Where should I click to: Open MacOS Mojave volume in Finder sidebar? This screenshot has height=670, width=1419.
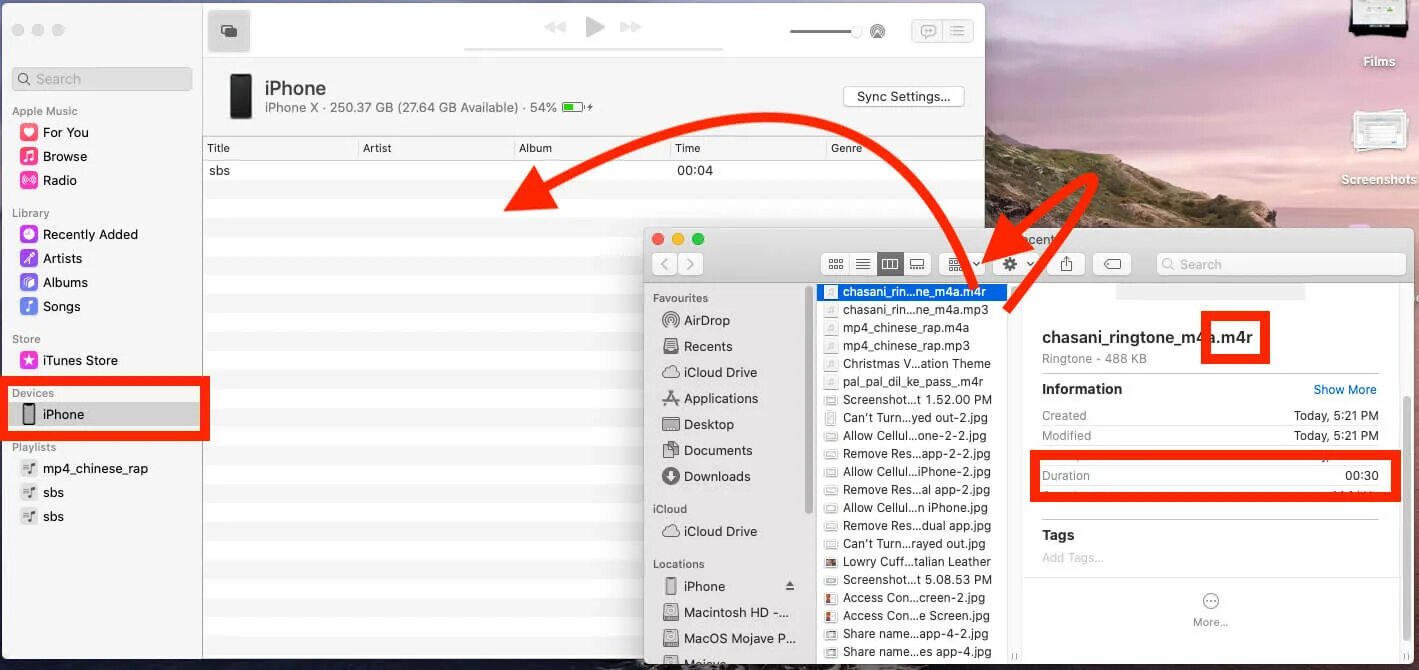[729, 638]
